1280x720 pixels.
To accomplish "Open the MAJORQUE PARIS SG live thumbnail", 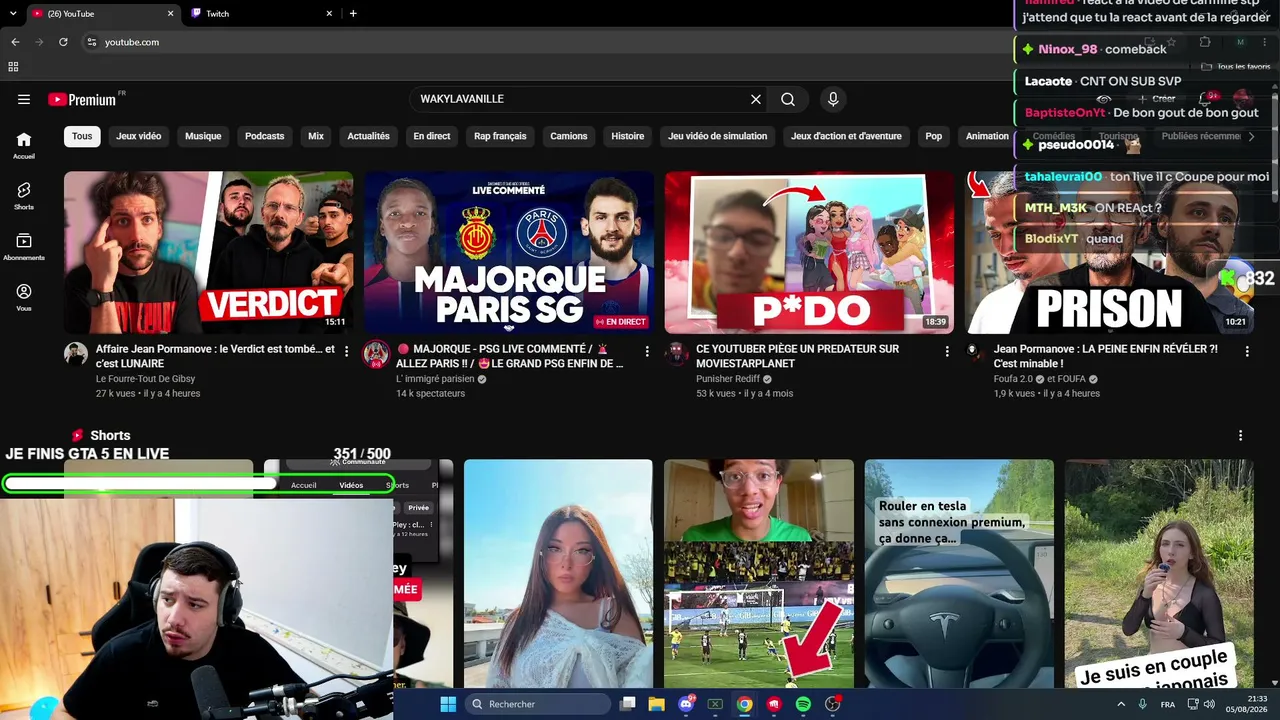I will click(509, 252).
